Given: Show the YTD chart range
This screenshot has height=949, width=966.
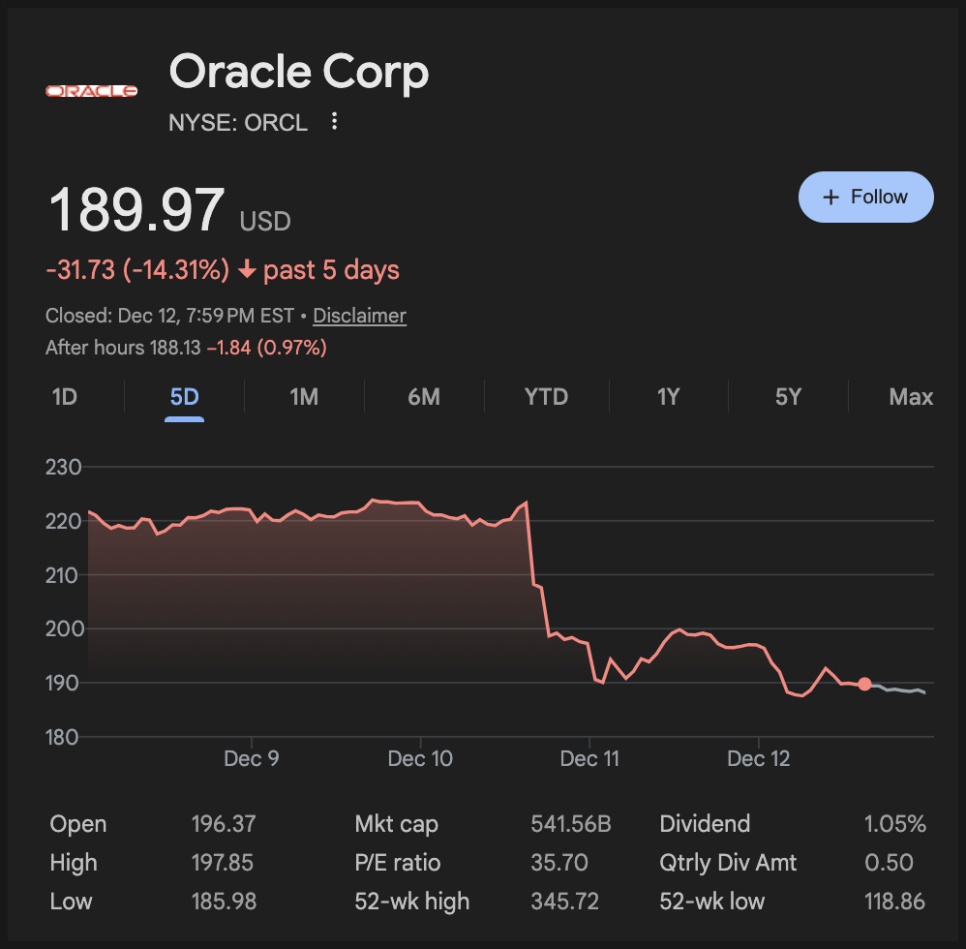Looking at the screenshot, I should pyautogui.click(x=546, y=397).
